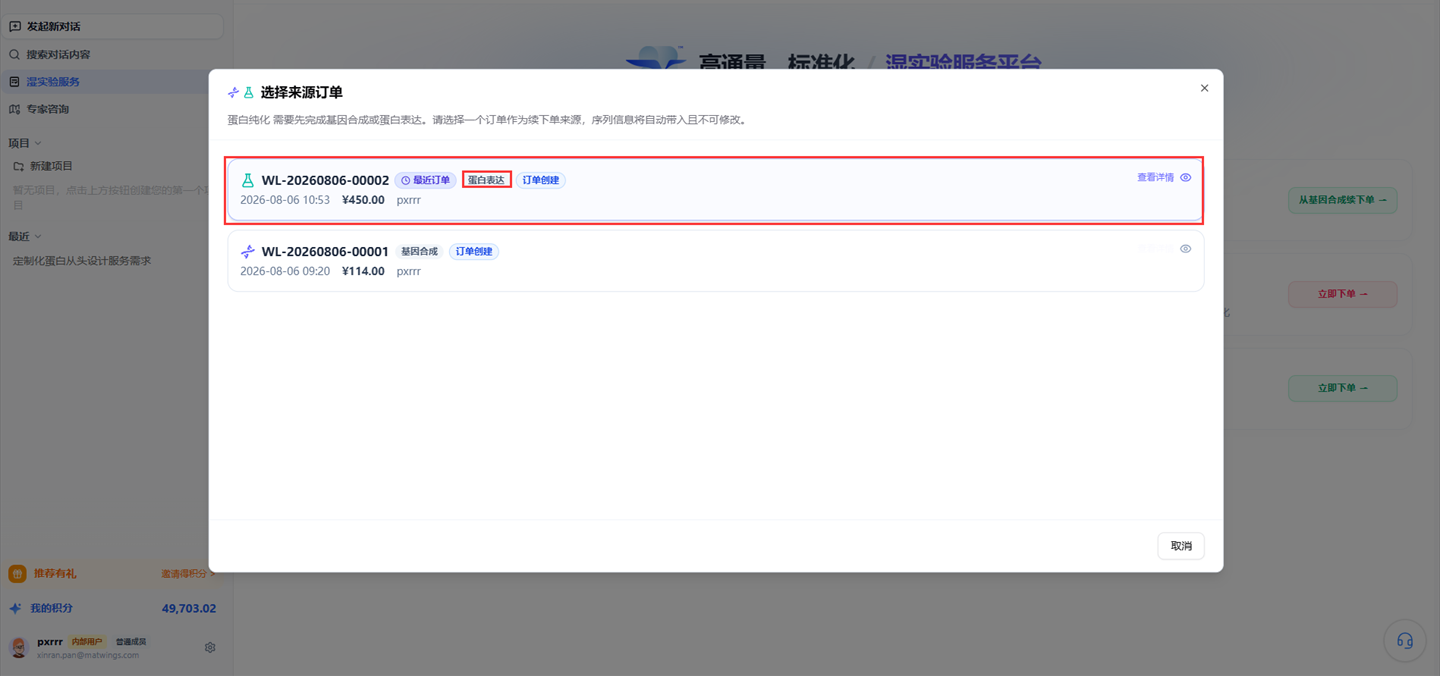This screenshot has height=676, width=1440.
Task: Open 查看详情 for the first order
Action: pyautogui.click(x=1155, y=178)
